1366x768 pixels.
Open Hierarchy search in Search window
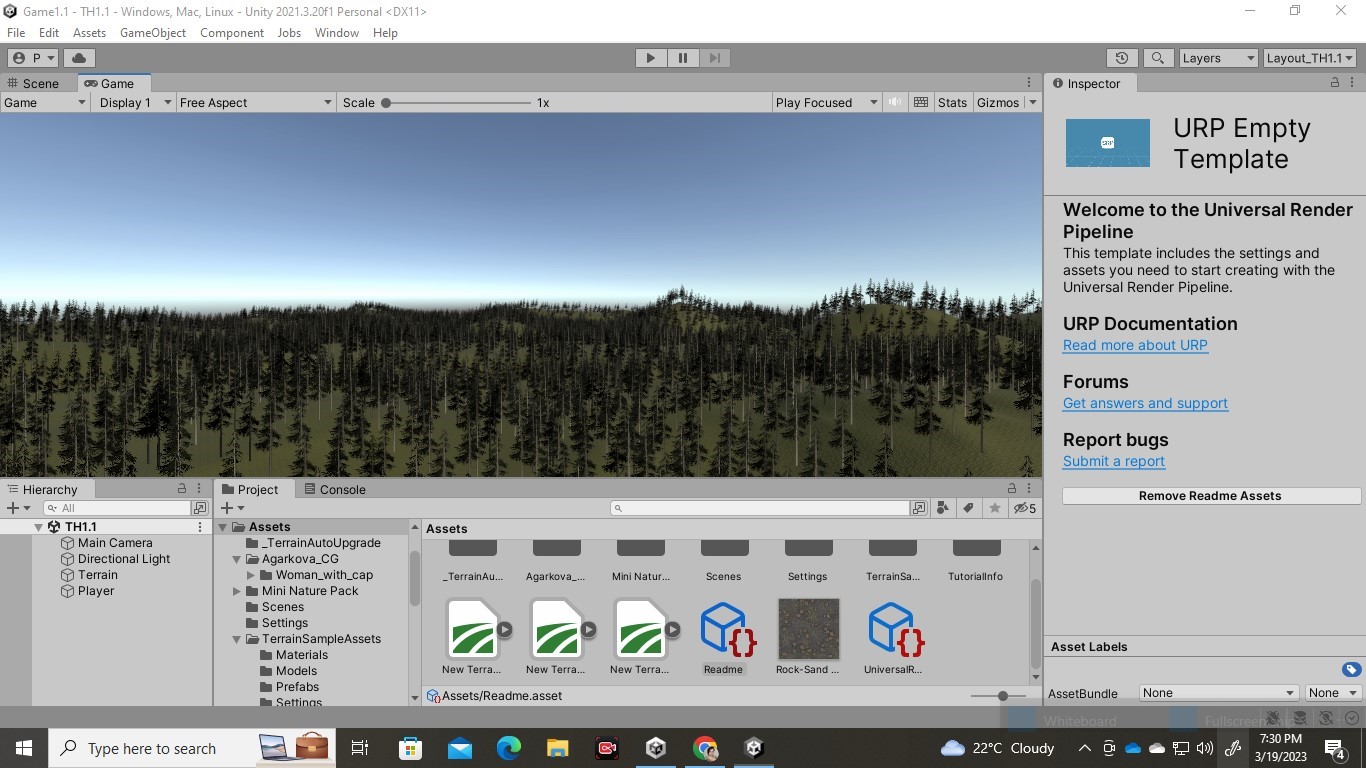point(200,508)
